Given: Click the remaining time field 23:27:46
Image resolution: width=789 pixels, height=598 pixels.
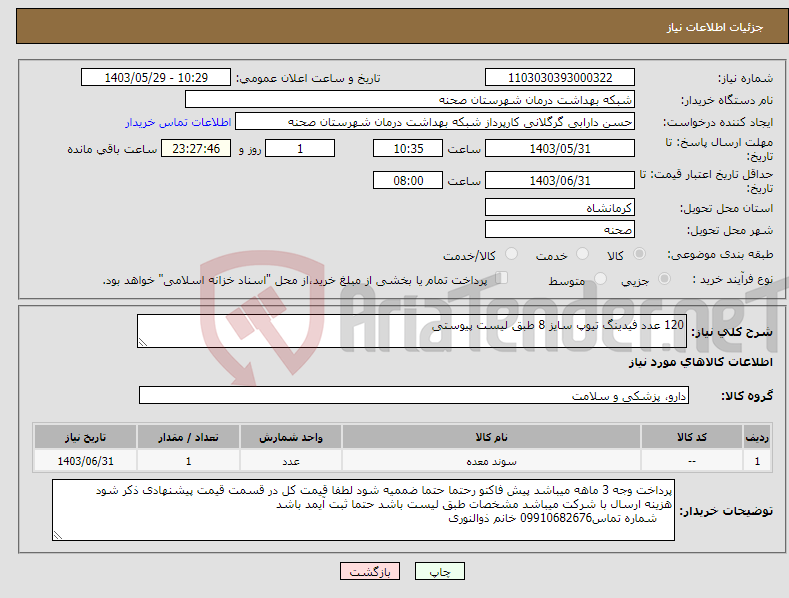Looking at the screenshot, I should tap(196, 148).
